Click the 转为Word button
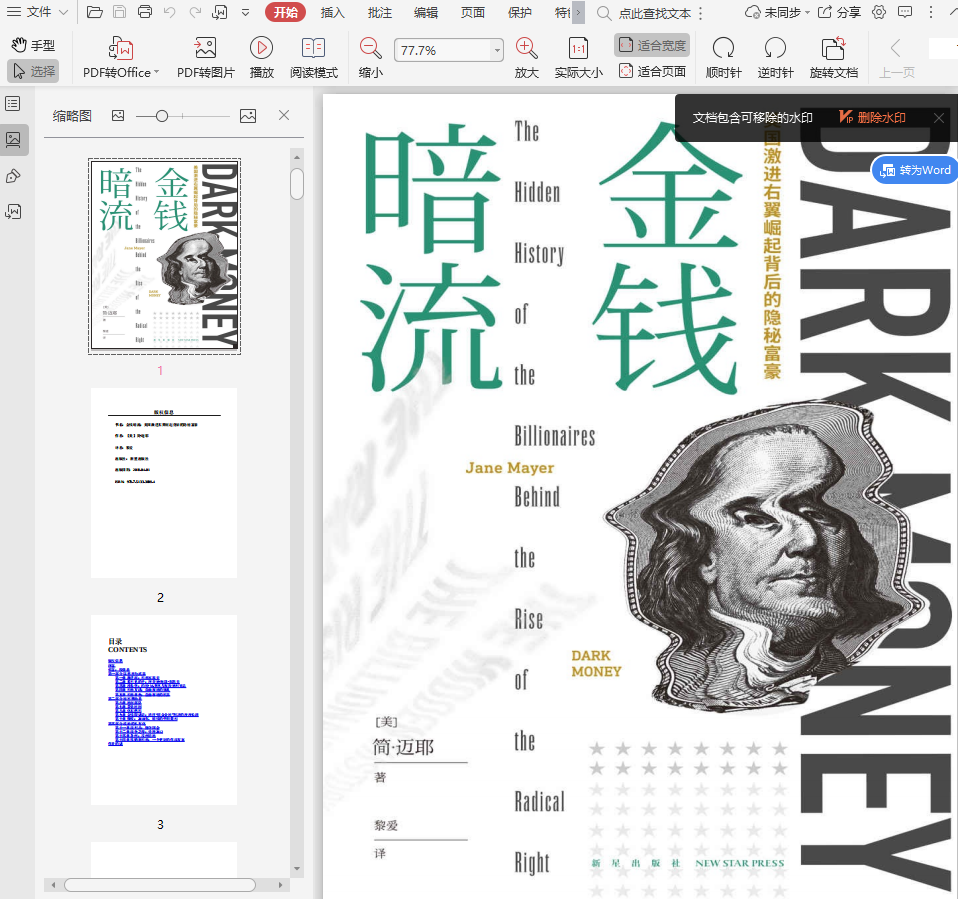This screenshot has width=958, height=899. tap(916, 170)
